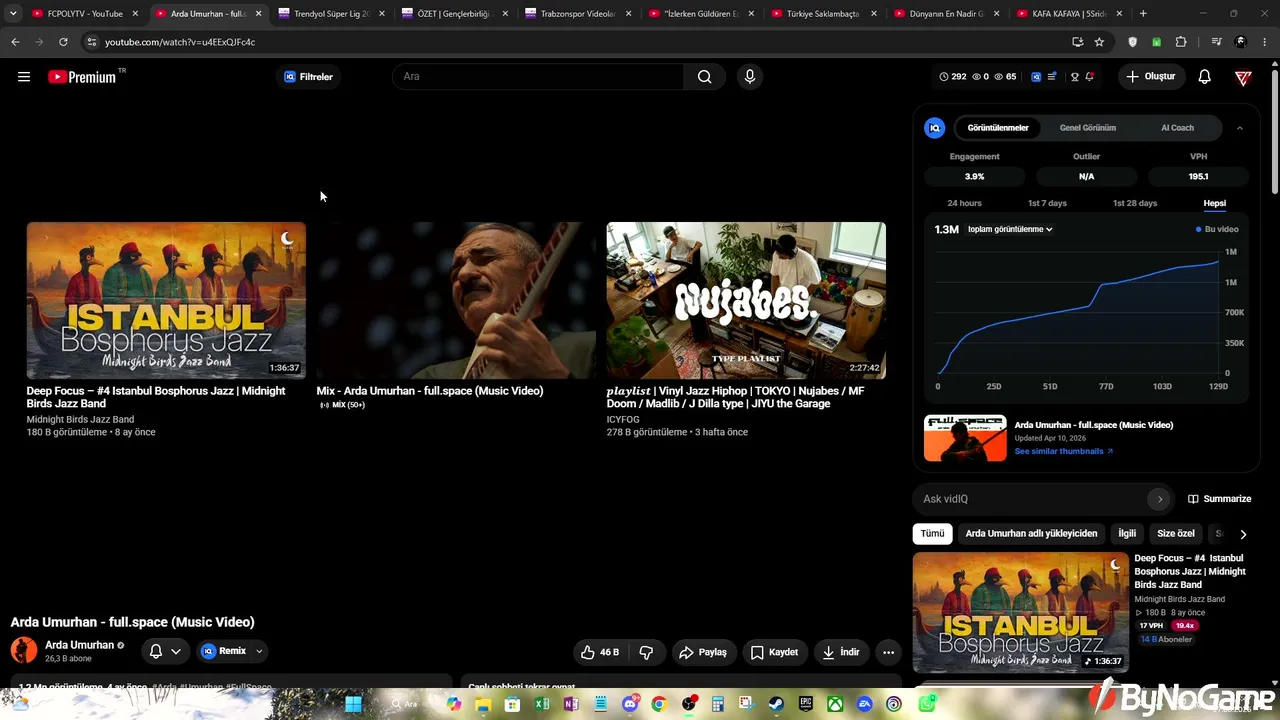Screen dimensions: 1280x720
Task: Open the channel notification bell dropdown
Action: point(165,651)
